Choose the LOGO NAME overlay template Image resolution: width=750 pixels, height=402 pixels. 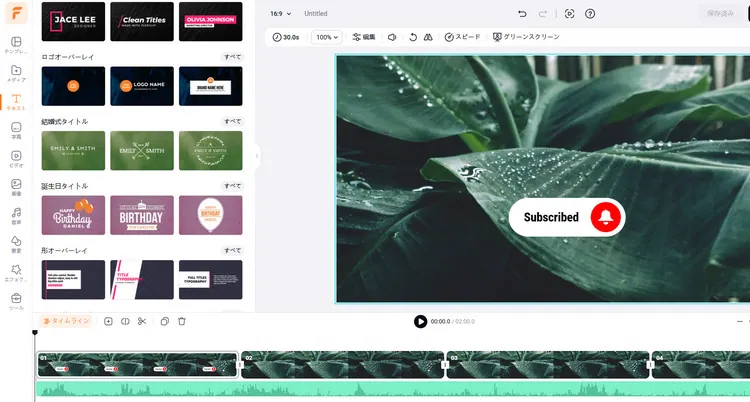click(x=142, y=86)
